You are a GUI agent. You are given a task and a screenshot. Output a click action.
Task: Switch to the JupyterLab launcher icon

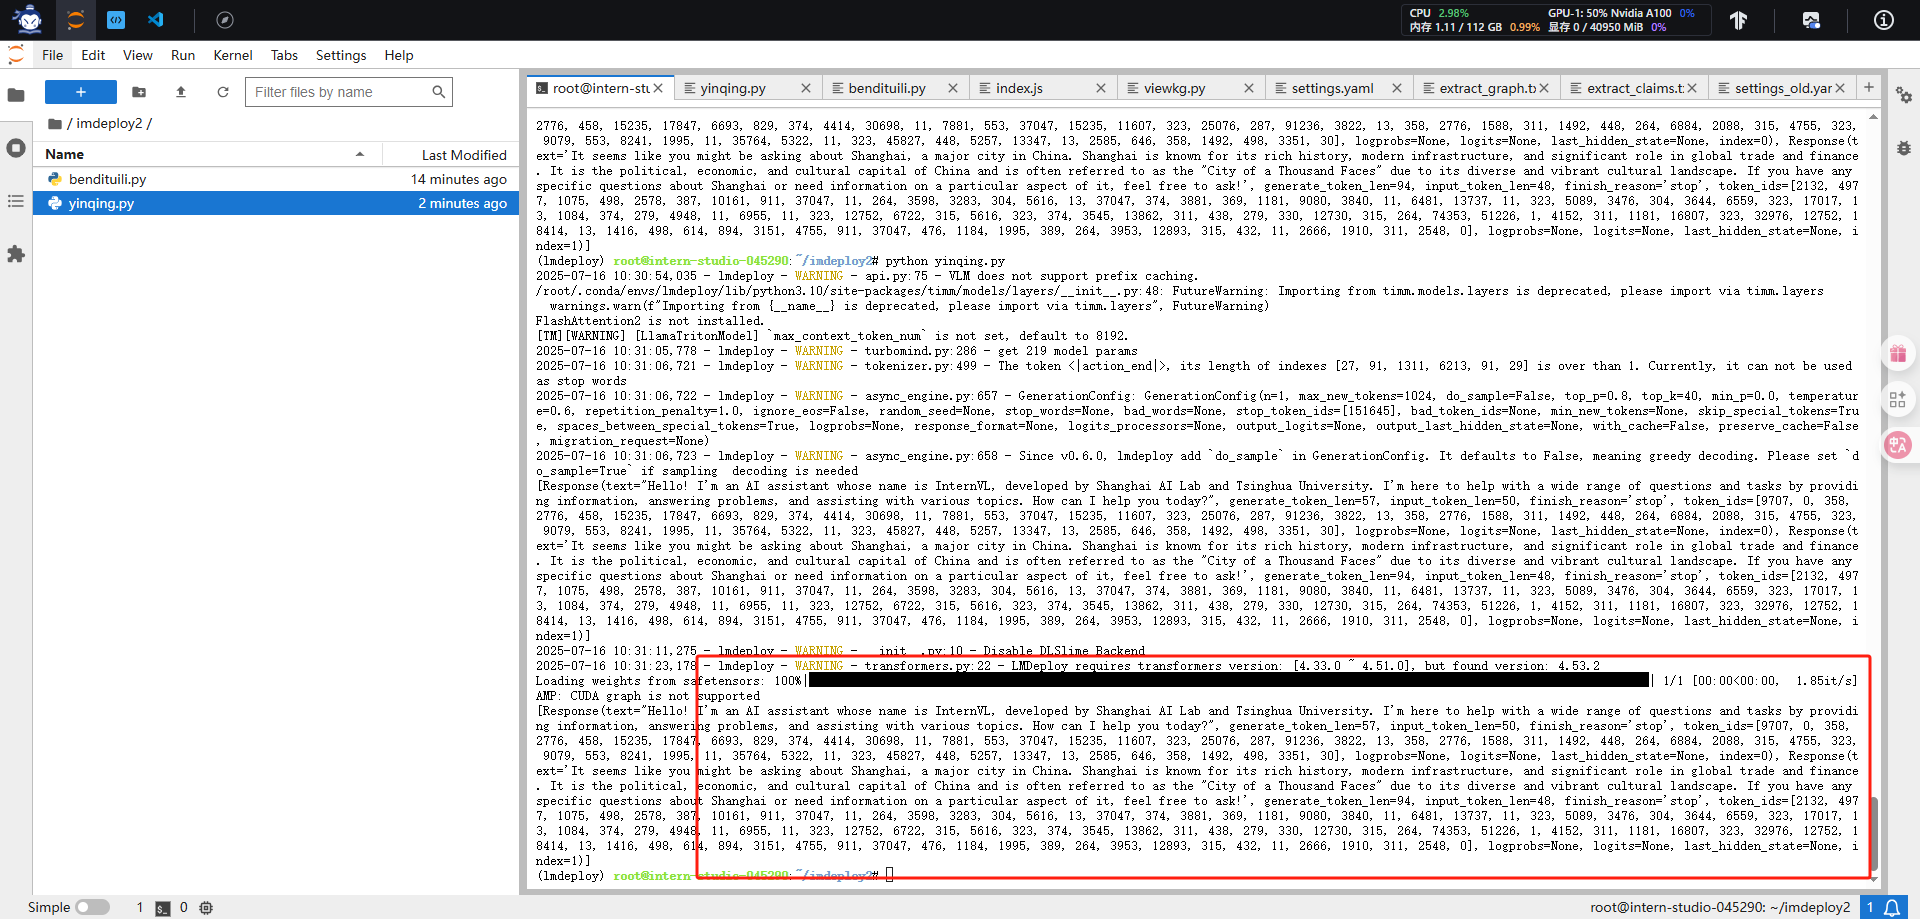tap(76, 19)
